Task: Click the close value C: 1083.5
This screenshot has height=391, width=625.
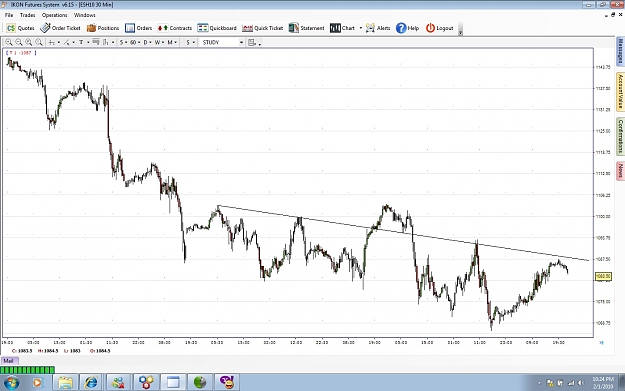Action: coord(22,351)
